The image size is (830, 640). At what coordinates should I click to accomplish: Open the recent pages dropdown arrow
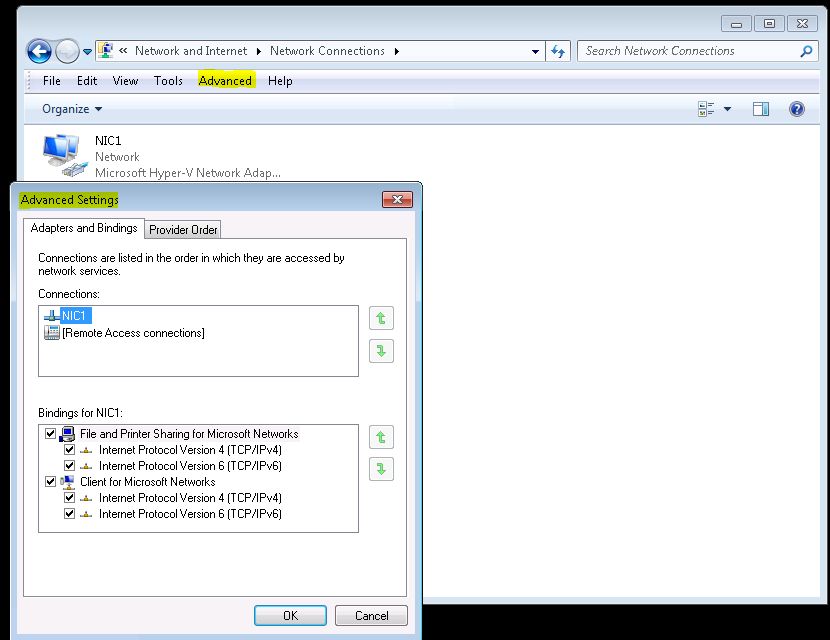coord(87,52)
